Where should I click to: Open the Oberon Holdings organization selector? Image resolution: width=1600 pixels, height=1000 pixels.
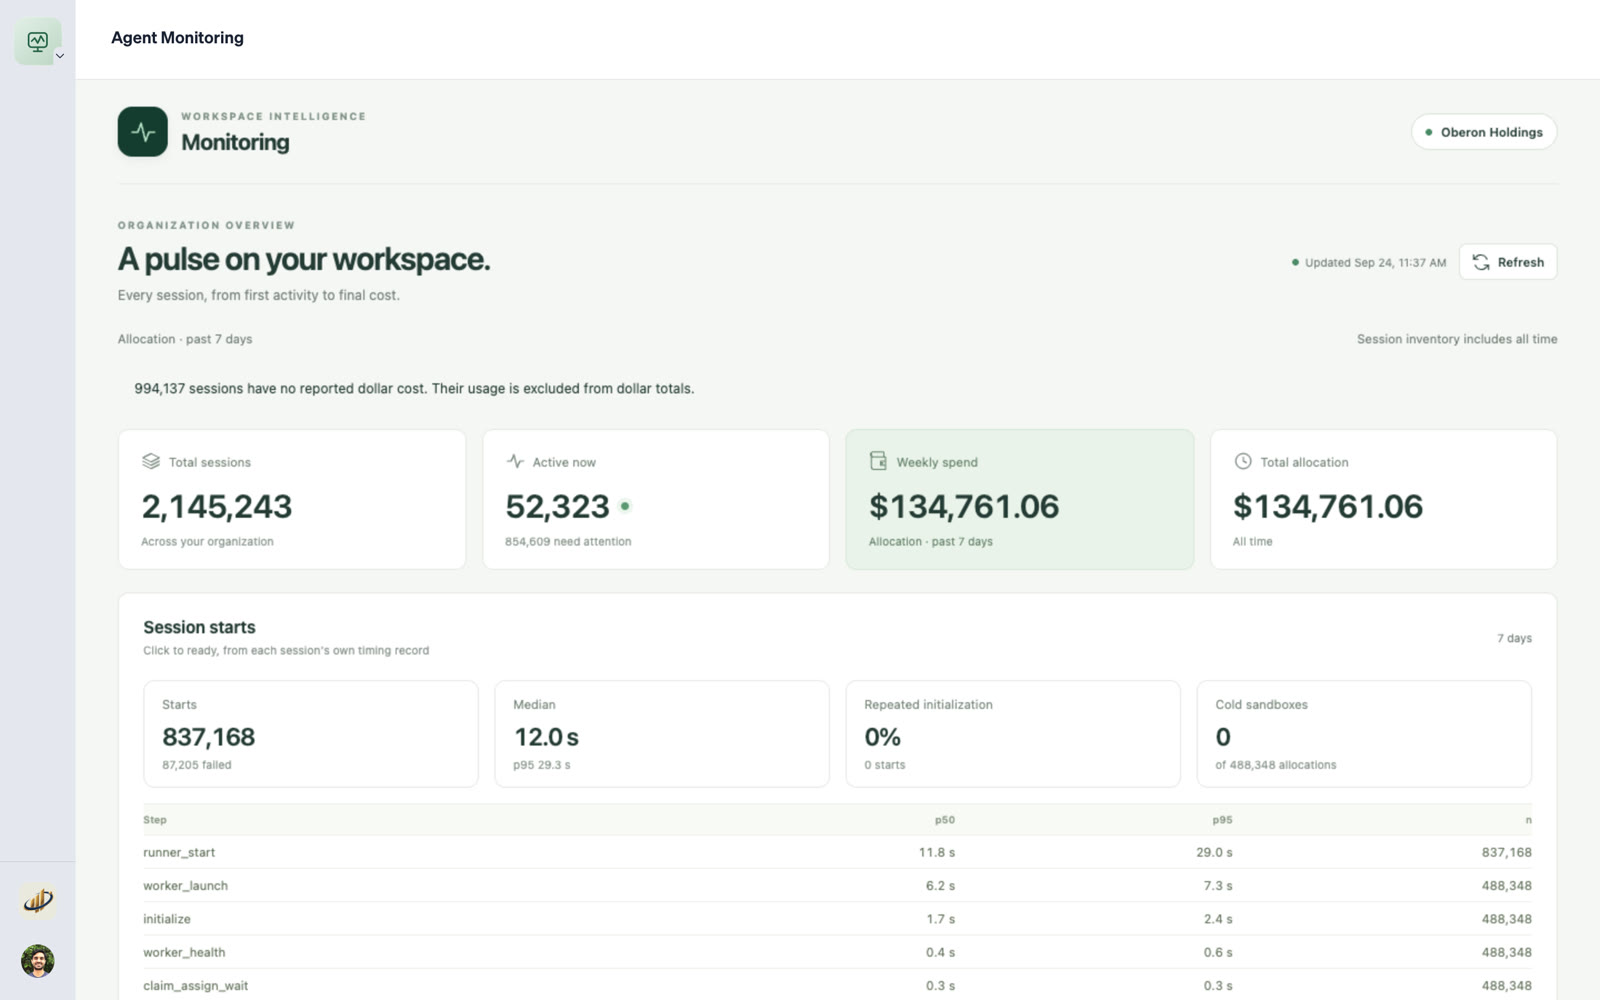pyautogui.click(x=1483, y=132)
